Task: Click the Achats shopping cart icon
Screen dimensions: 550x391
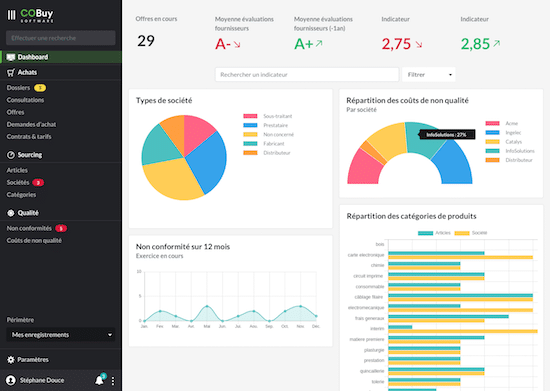Action: point(11,73)
